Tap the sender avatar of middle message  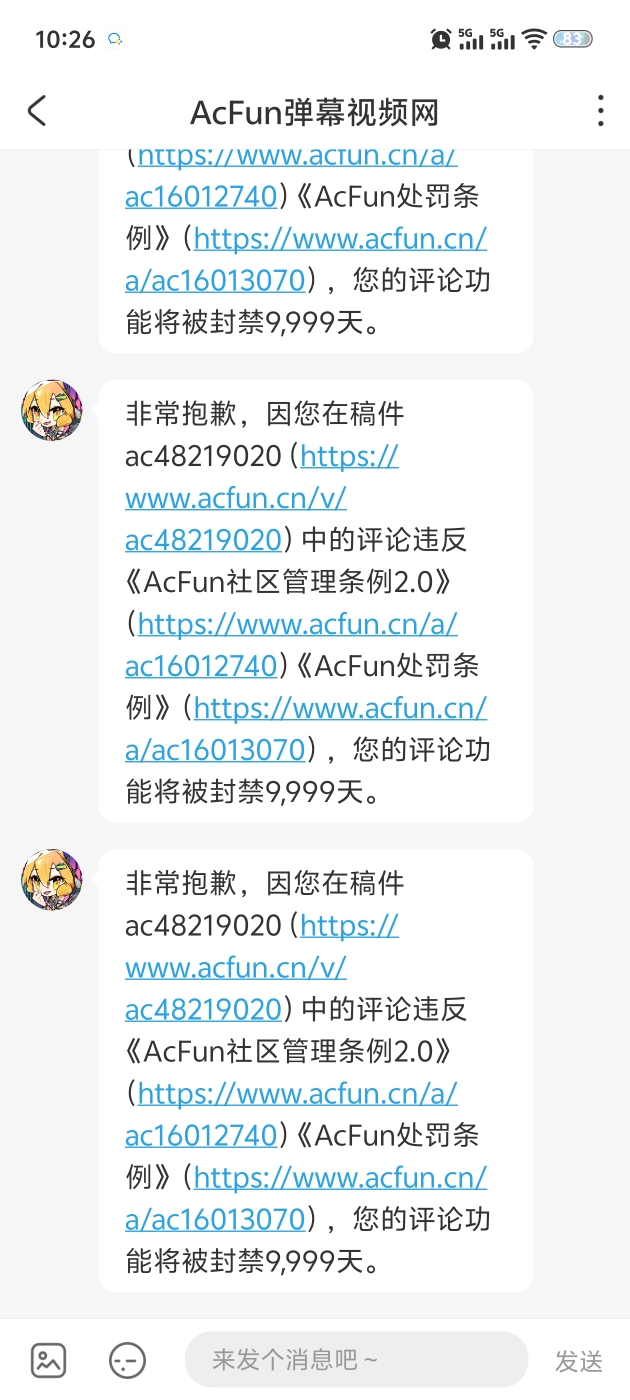[52, 410]
